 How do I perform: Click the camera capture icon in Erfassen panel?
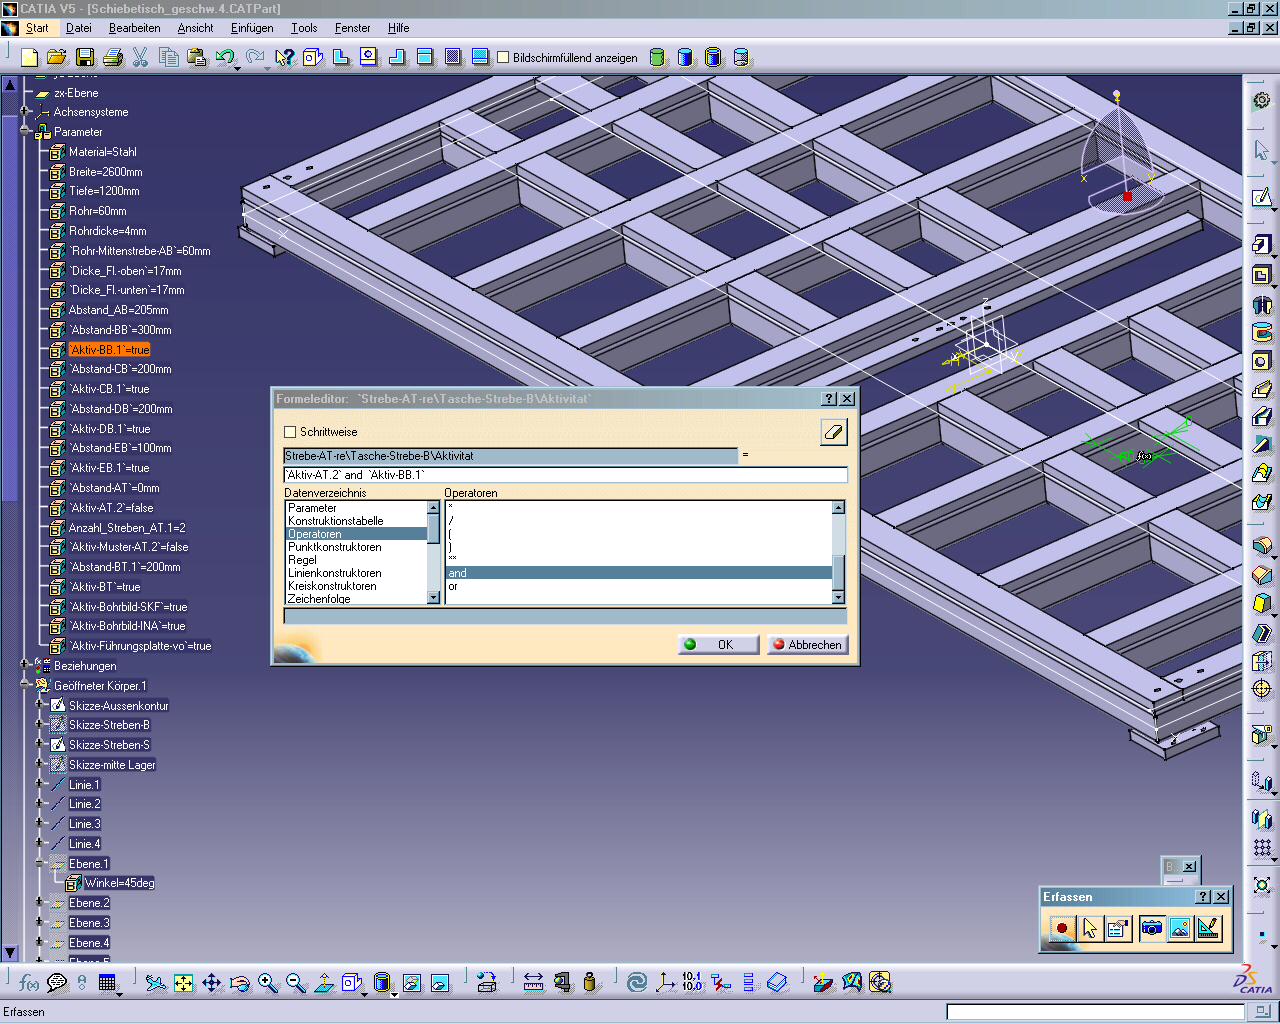(1152, 929)
